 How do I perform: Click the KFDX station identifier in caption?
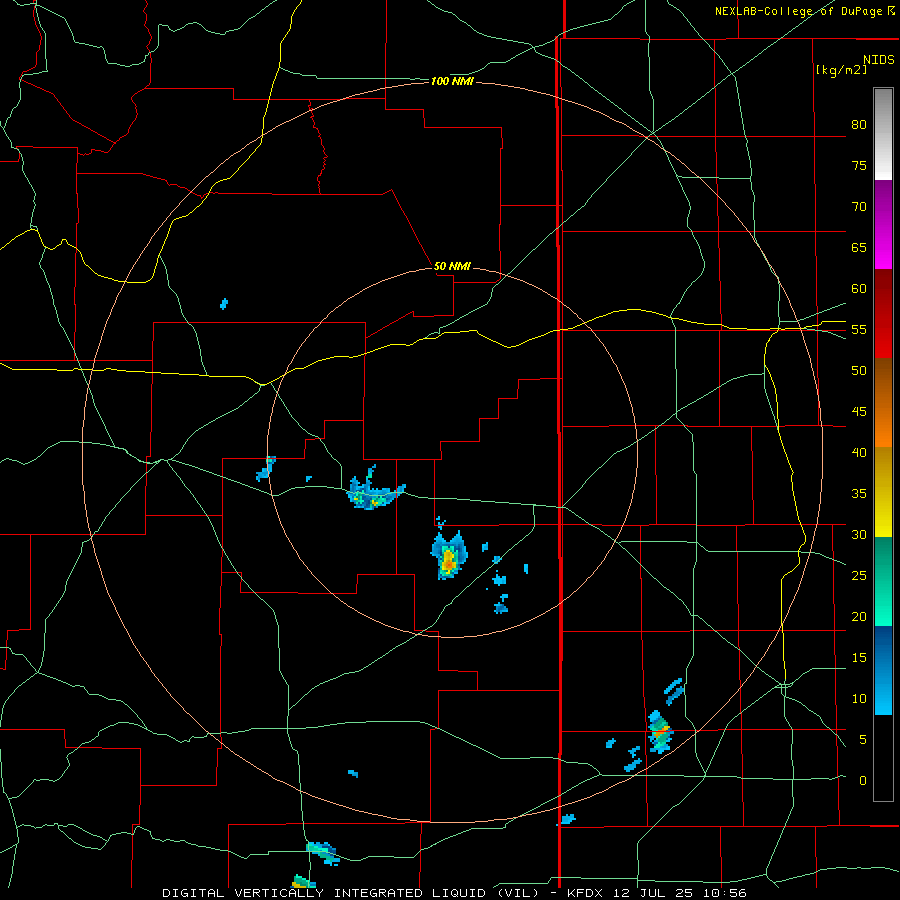pos(584,893)
